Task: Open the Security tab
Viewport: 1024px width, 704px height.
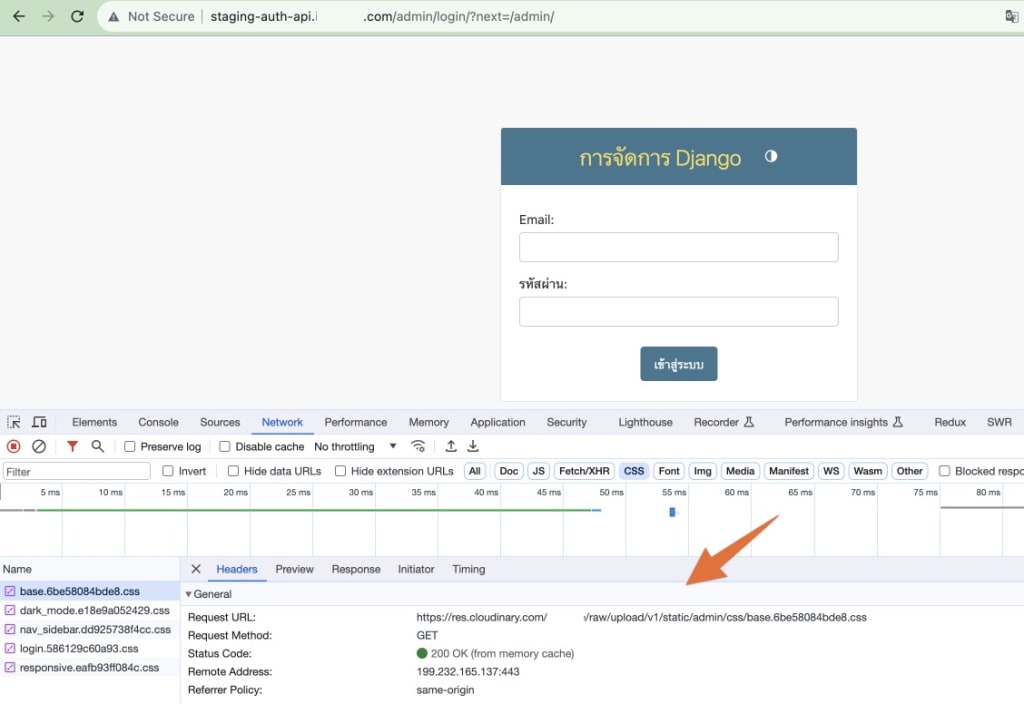Action: click(x=567, y=423)
